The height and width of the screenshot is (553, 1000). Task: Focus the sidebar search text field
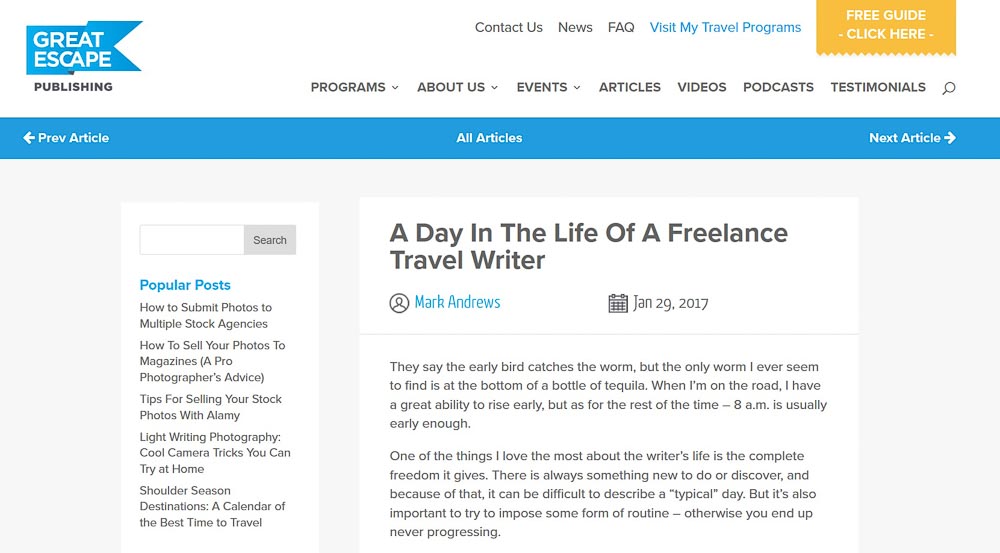click(x=192, y=240)
